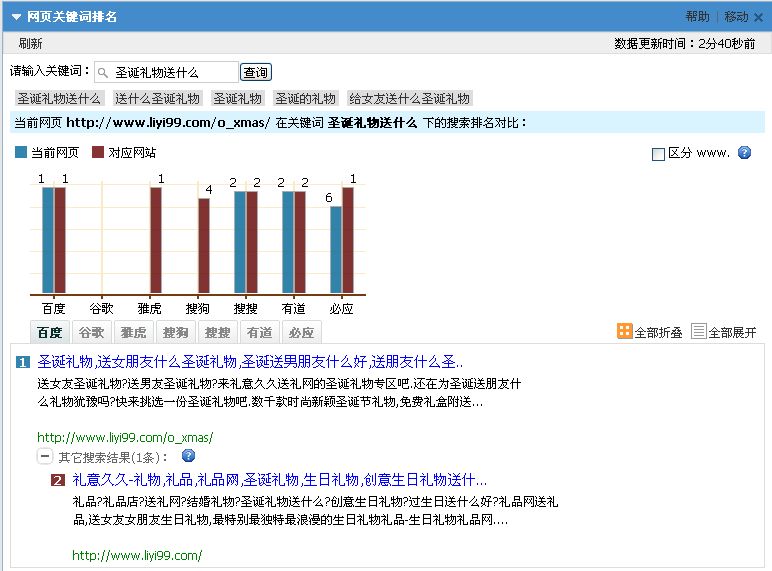This screenshot has height=571, width=772.
Task: Open help icon next to 区分 www.
Action: [x=744, y=153]
